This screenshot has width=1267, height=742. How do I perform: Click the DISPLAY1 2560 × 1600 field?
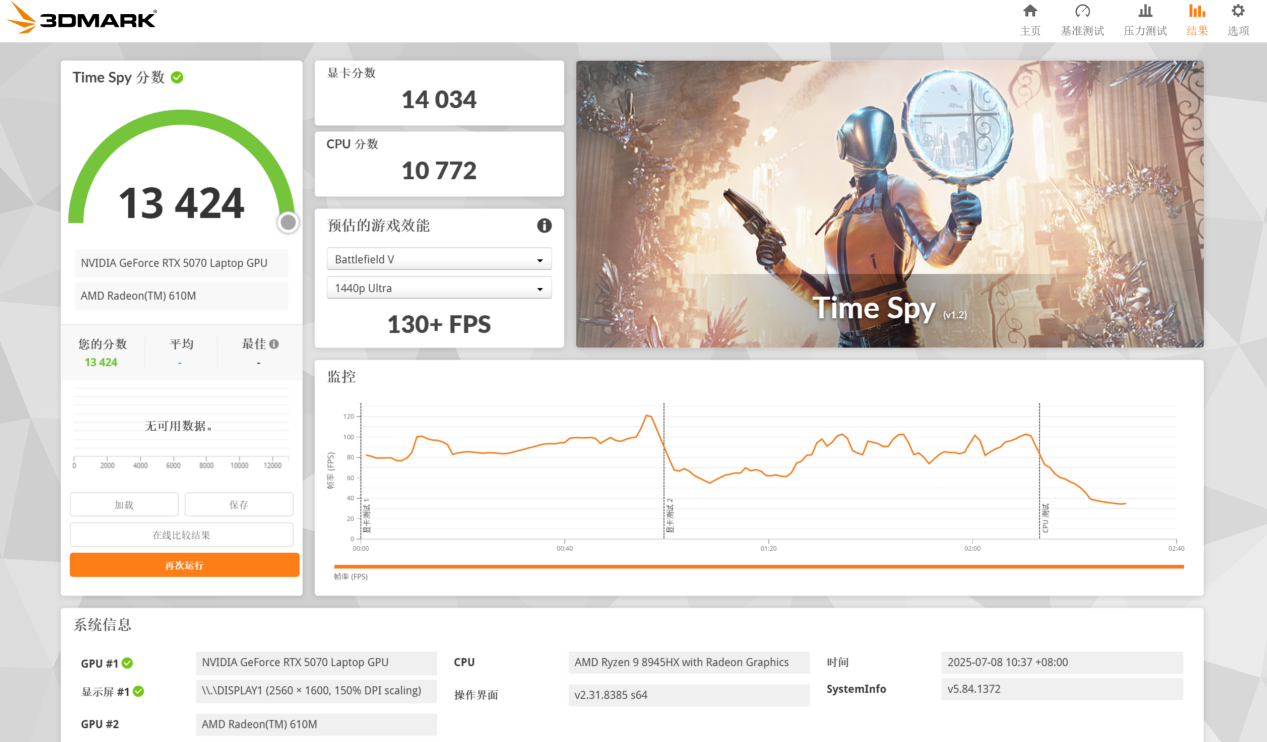coord(316,690)
